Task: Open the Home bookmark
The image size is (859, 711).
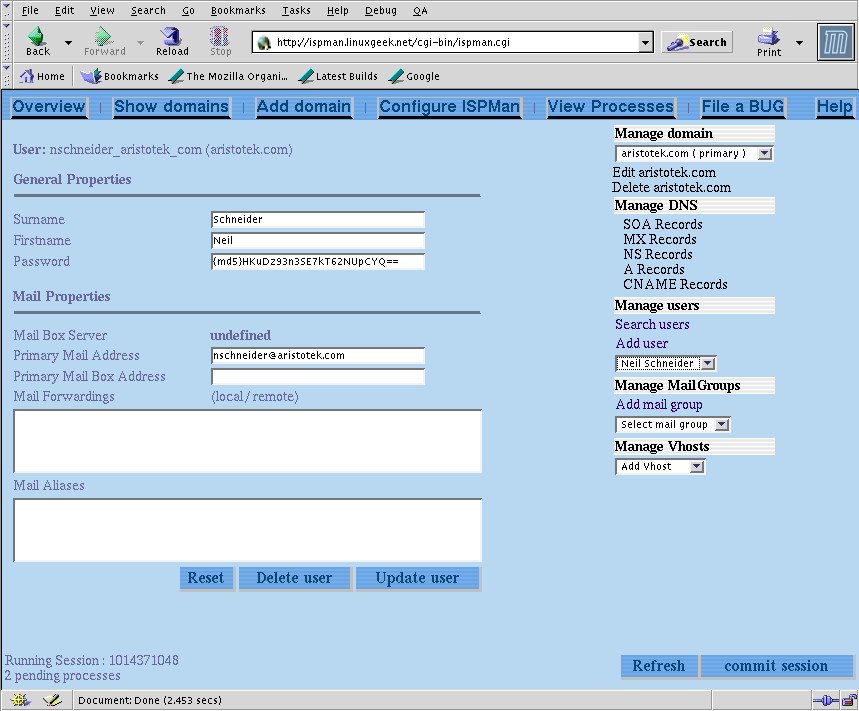Action: 42,76
